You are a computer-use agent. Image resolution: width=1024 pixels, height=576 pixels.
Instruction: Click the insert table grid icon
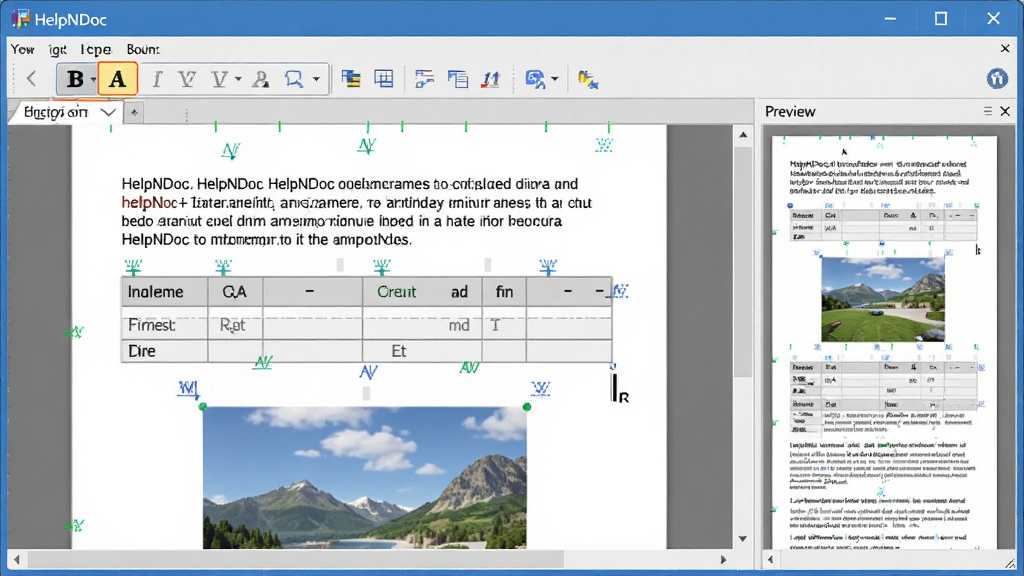tap(384, 79)
